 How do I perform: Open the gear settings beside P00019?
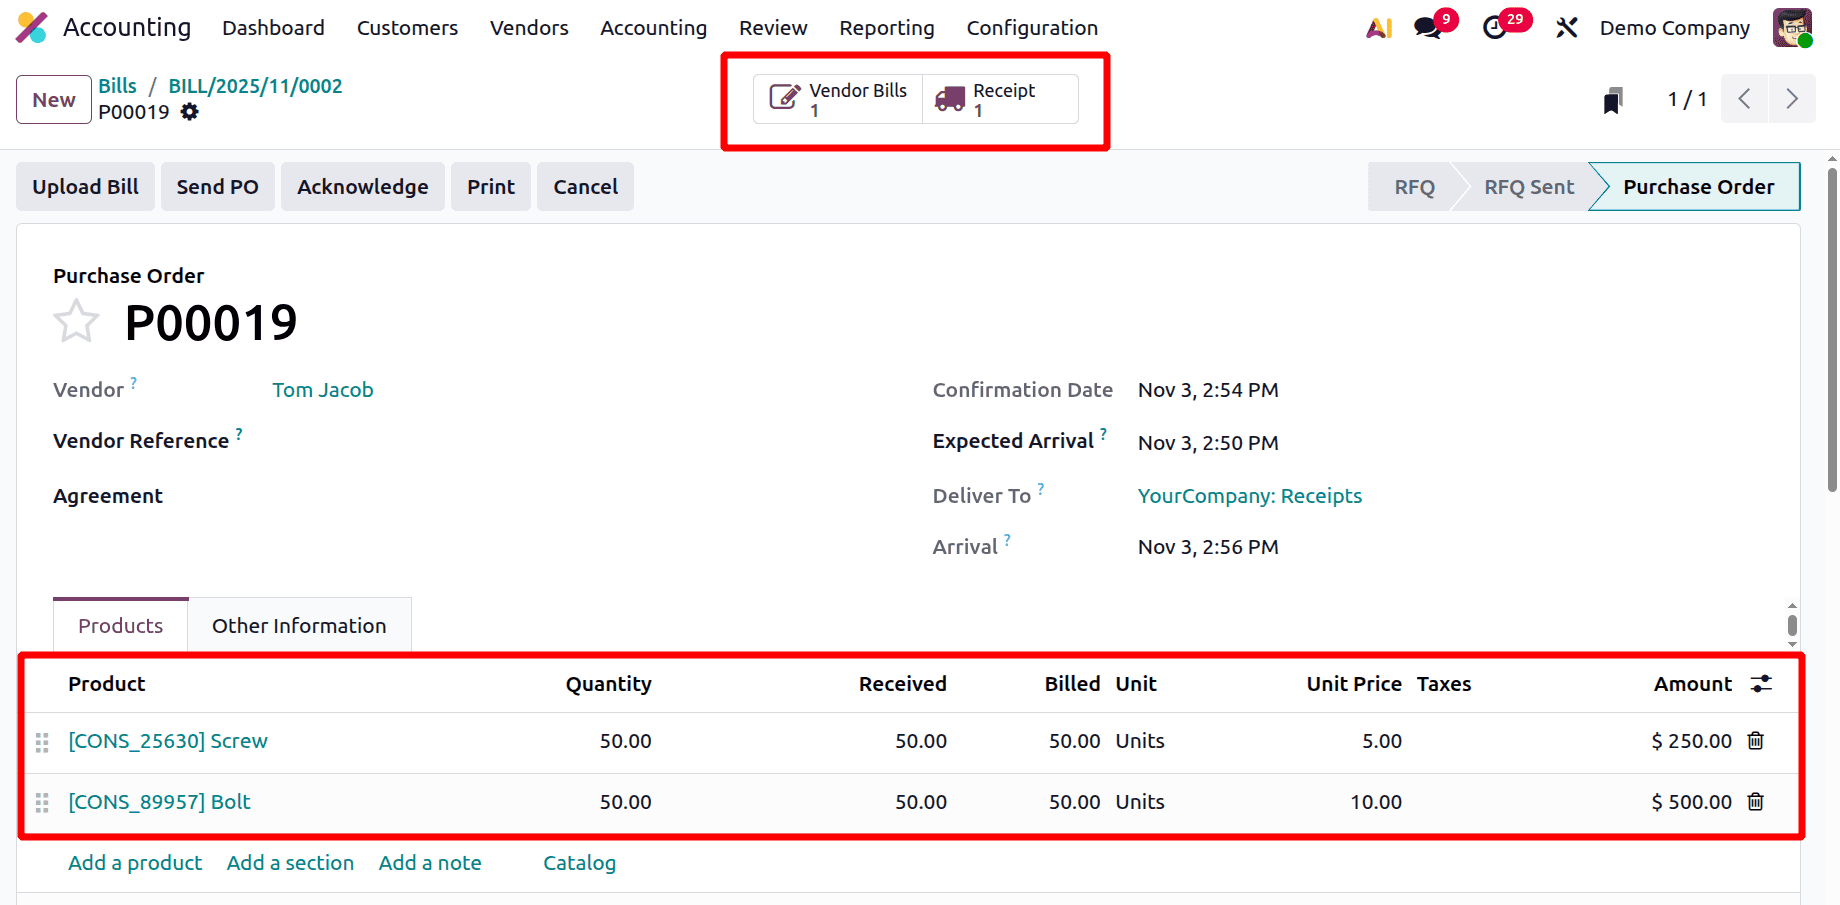point(190,112)
